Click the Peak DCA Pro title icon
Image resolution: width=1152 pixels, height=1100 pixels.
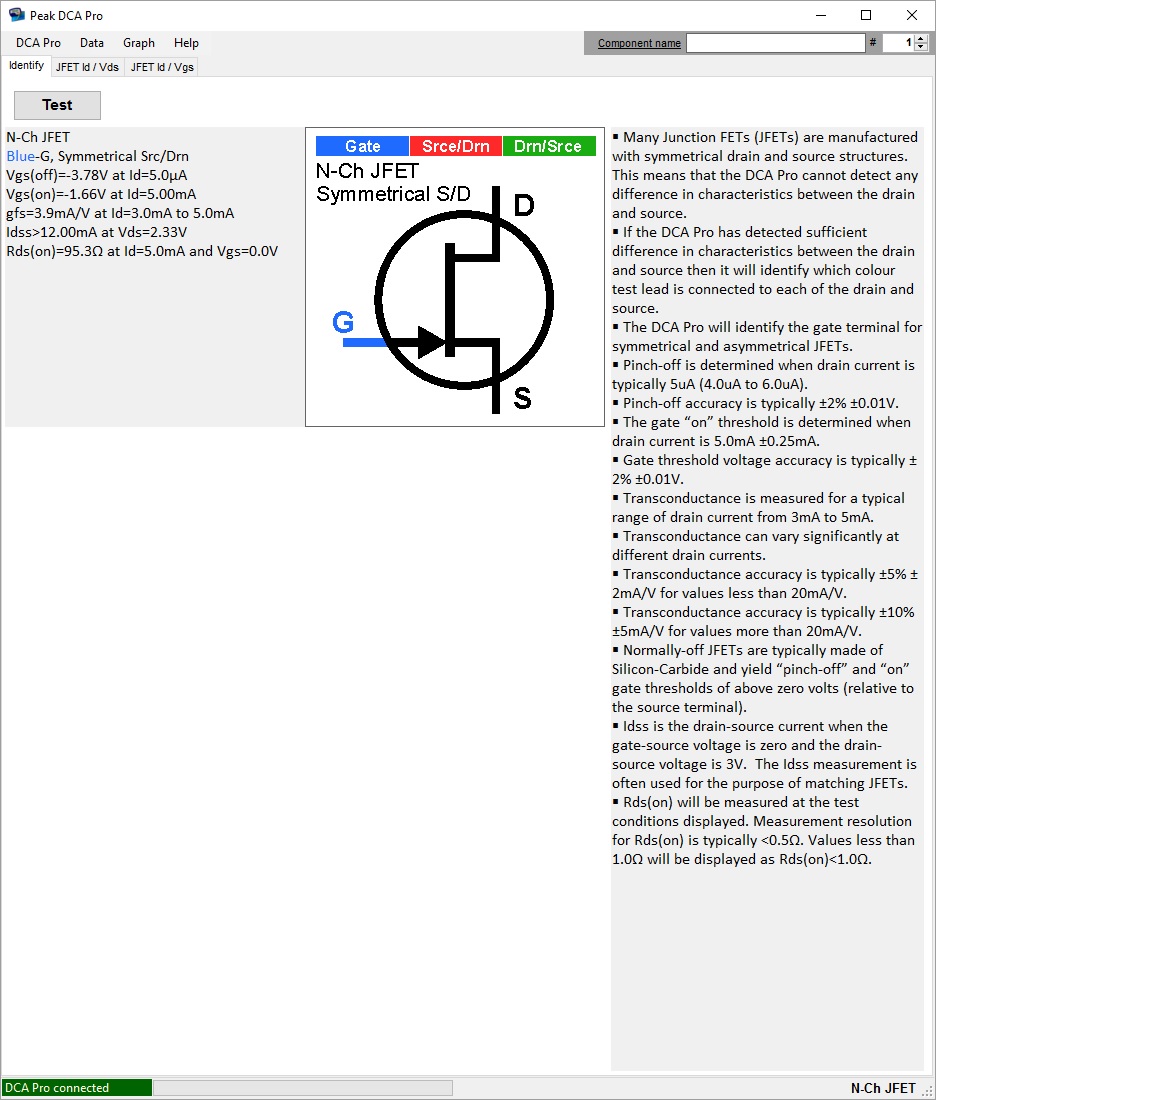(x=16, y=15)
